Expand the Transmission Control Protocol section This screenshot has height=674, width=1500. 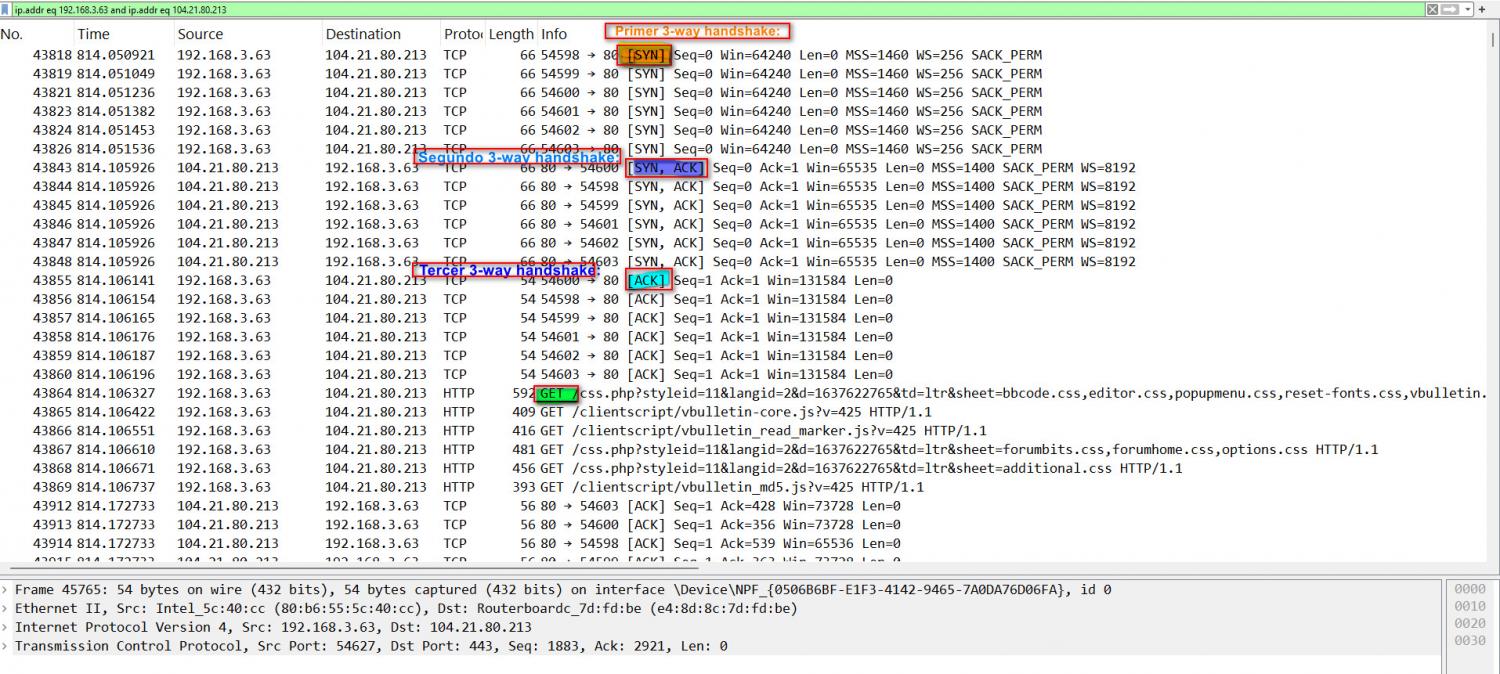7,647
